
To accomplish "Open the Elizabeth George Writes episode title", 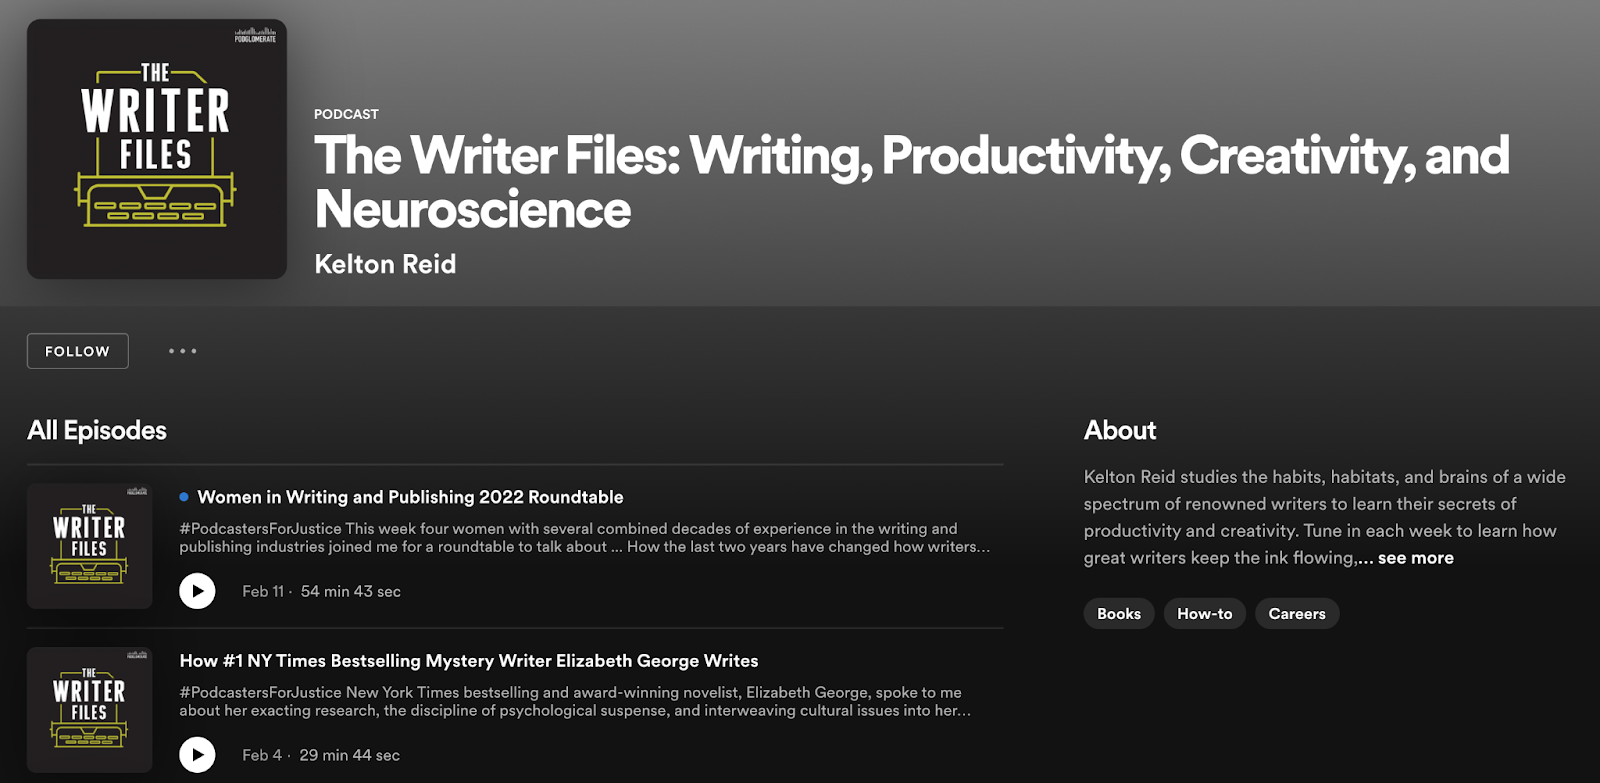I will click(x=469, y=661).
